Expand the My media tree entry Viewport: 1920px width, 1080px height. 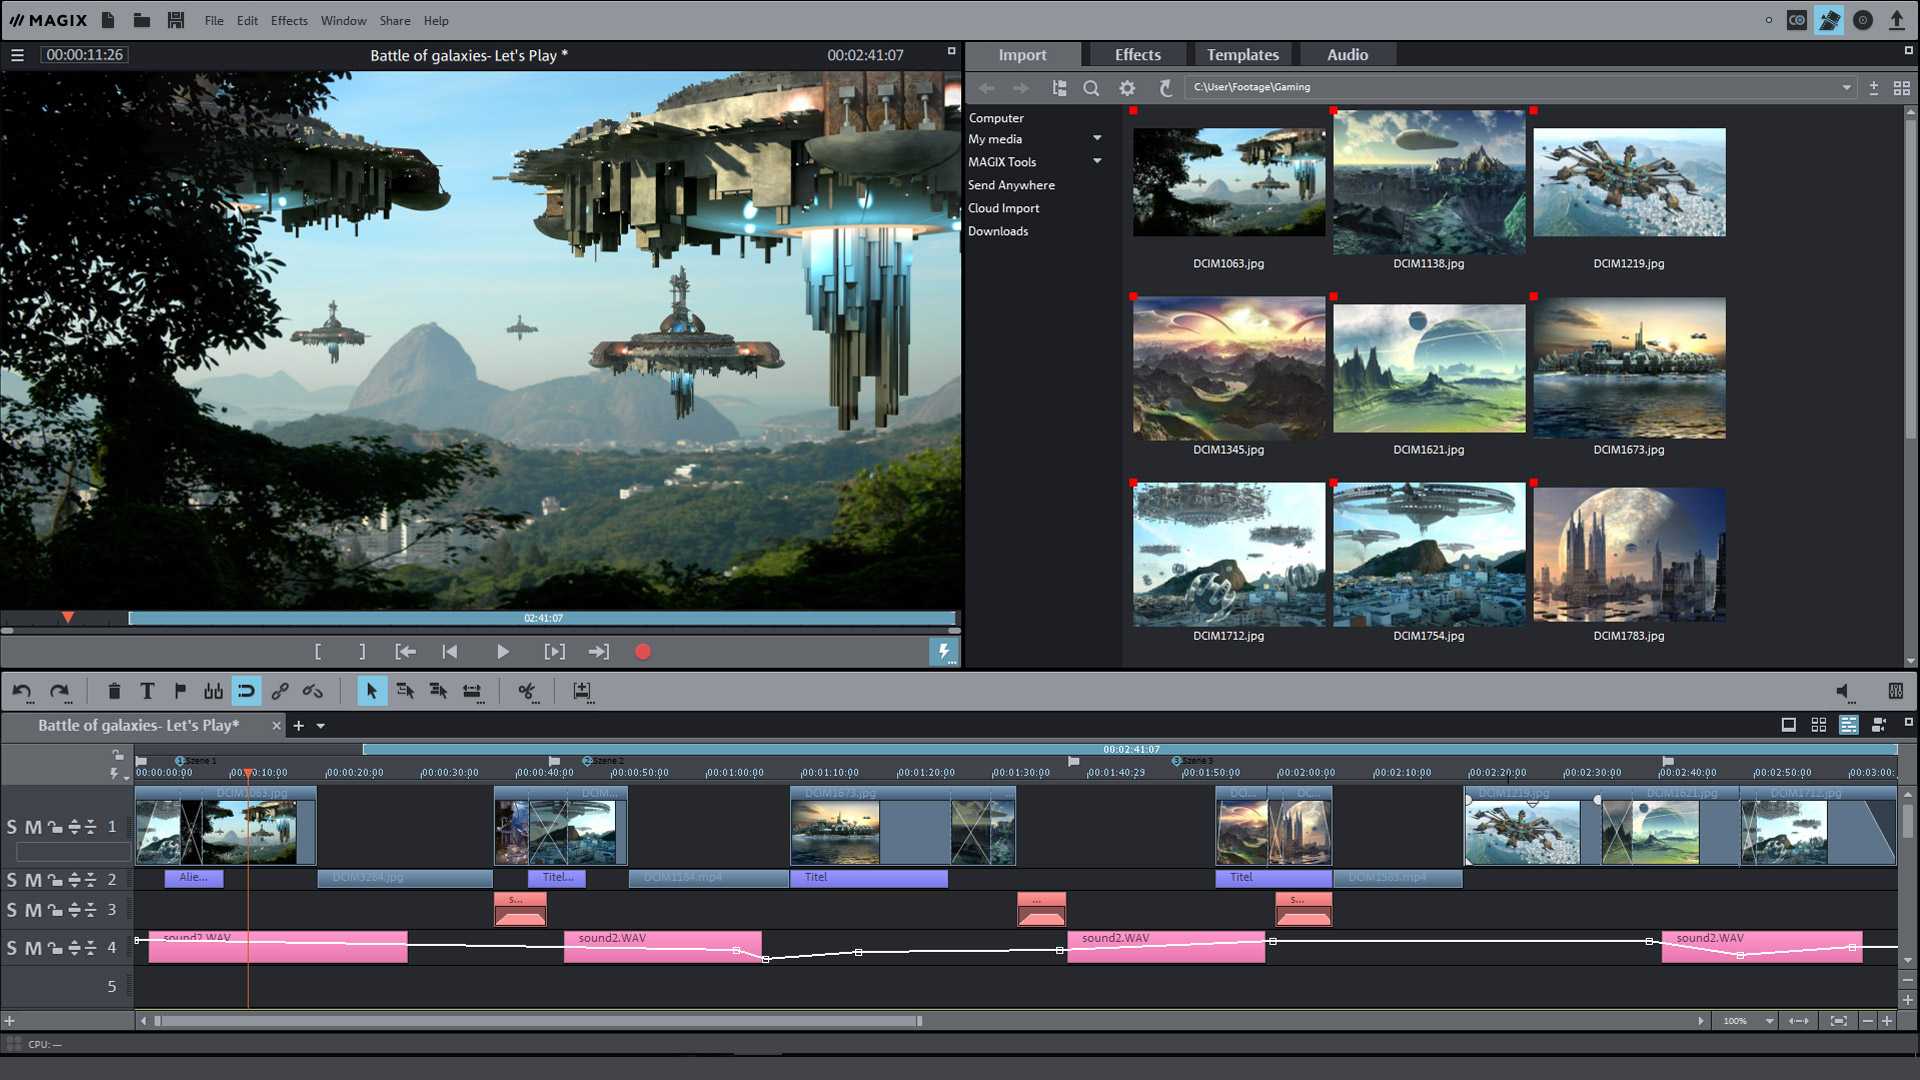point(1097,139)
